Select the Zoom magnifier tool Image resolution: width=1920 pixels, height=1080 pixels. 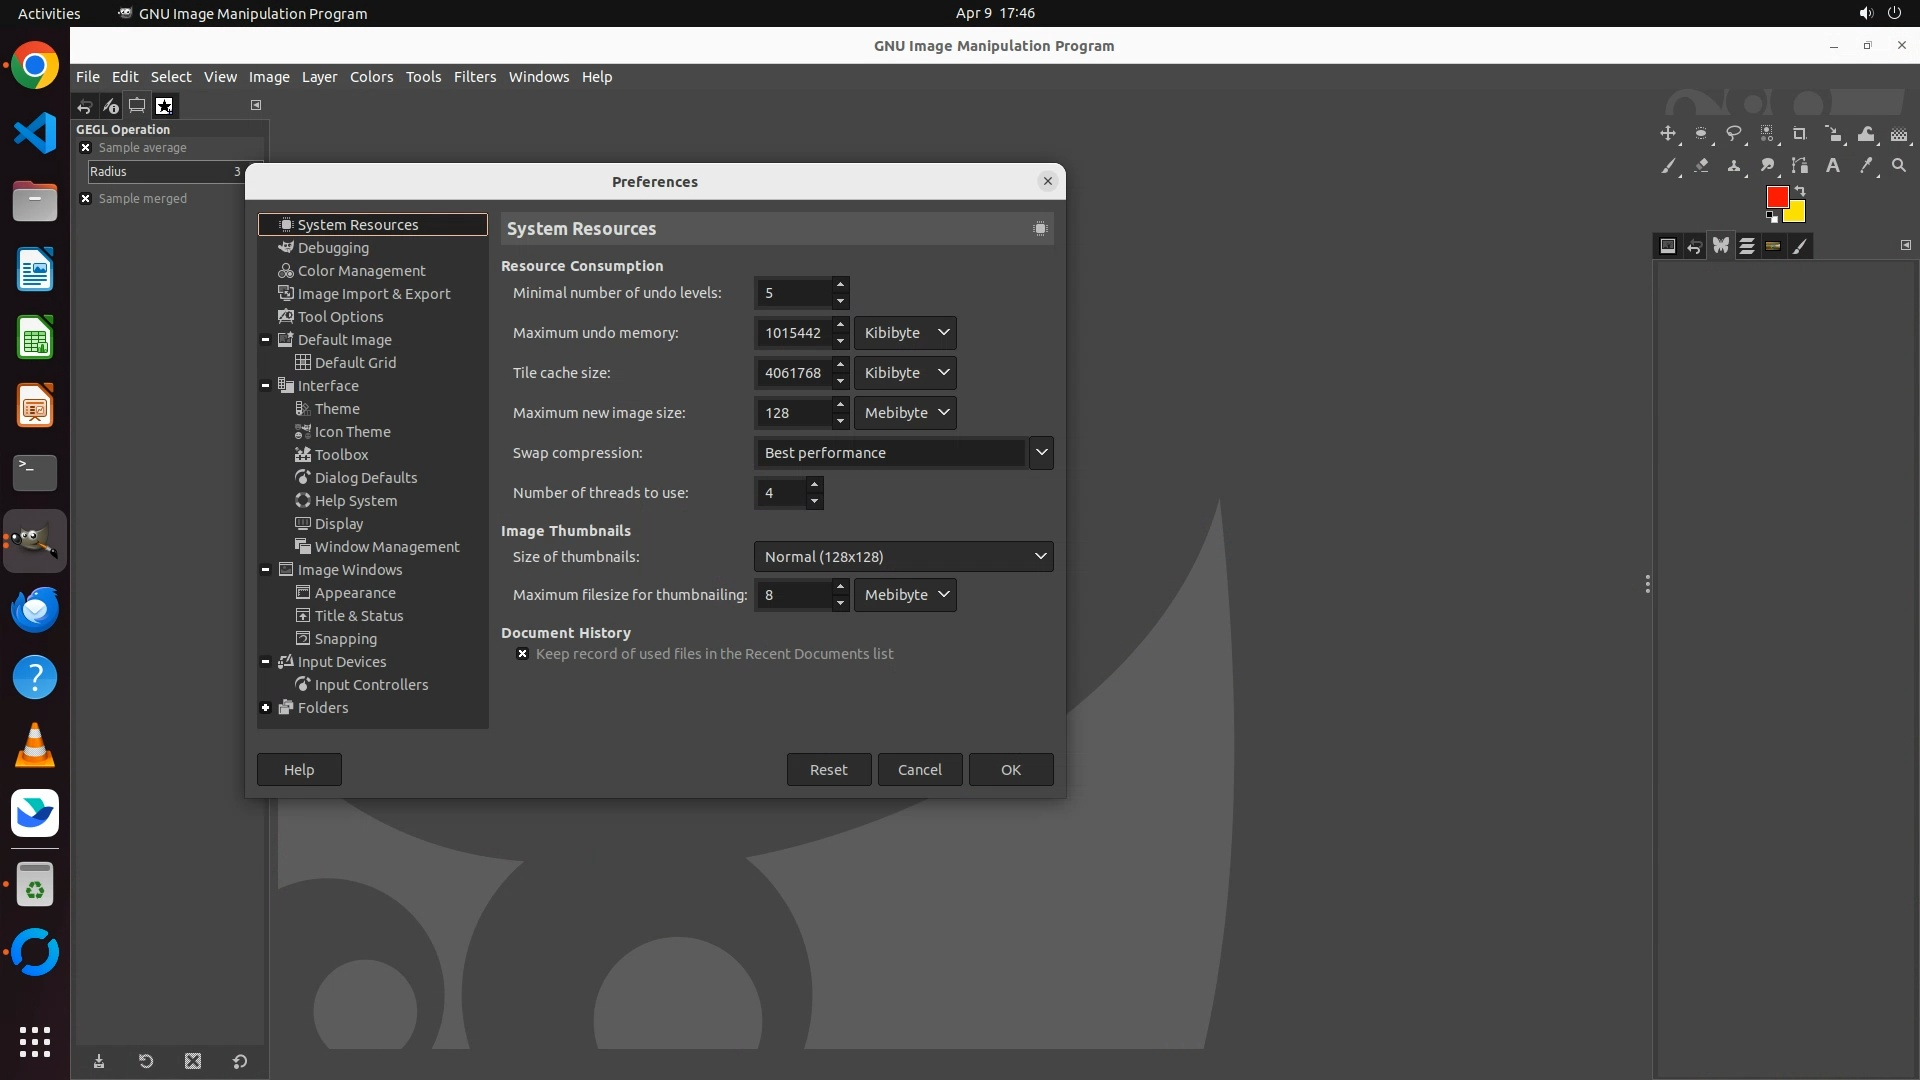point(1899,166)
